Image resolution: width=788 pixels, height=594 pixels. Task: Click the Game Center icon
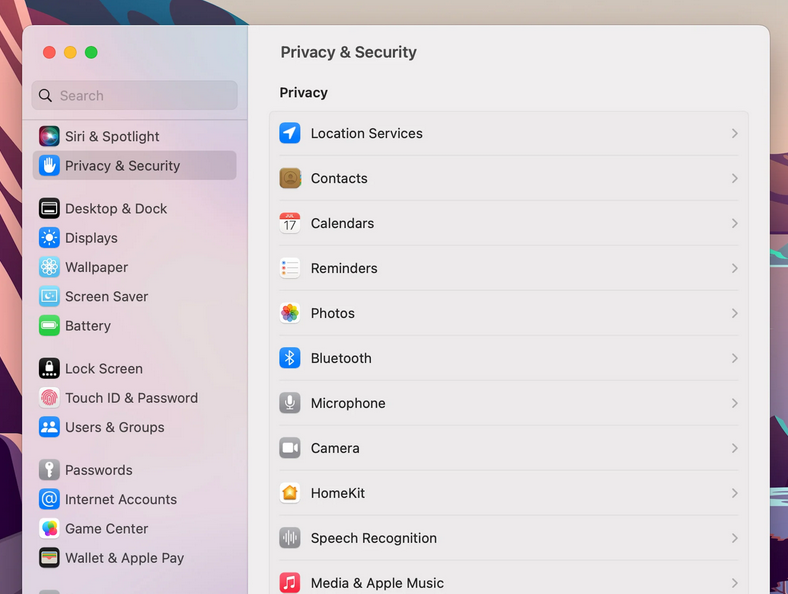[x=49, y=529]
